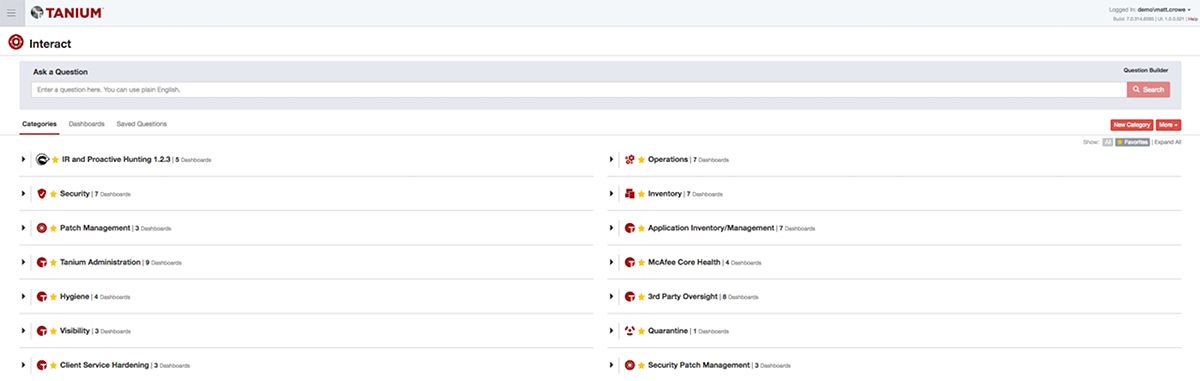
Task: Click Expand All link
Action: (x=1168, y=142)
